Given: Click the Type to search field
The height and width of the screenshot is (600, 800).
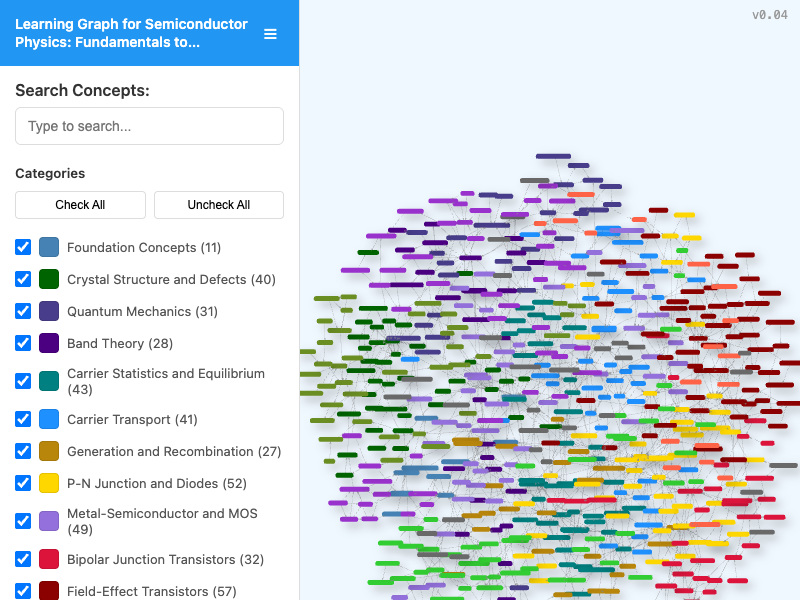Looking at the screenshot, I should point(149,126).
